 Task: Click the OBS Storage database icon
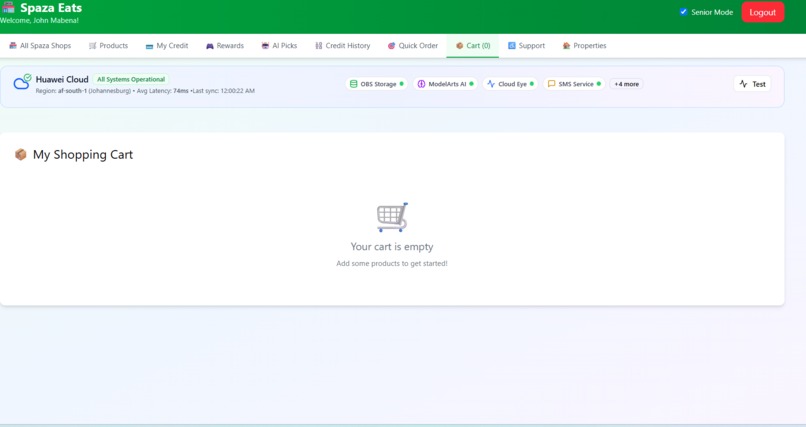coord(354,84)
